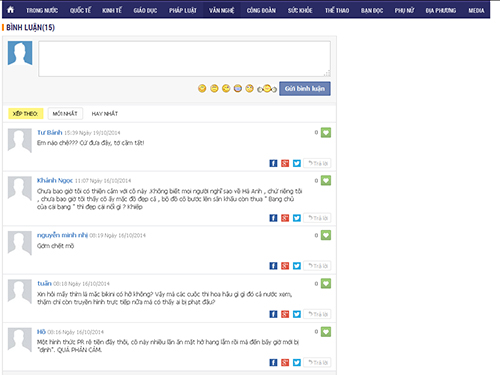This screenshot has width=500, height=375.
Task: Share nguyễn minh nhị's comment on Twitter
Action: (x=297, y=266)
